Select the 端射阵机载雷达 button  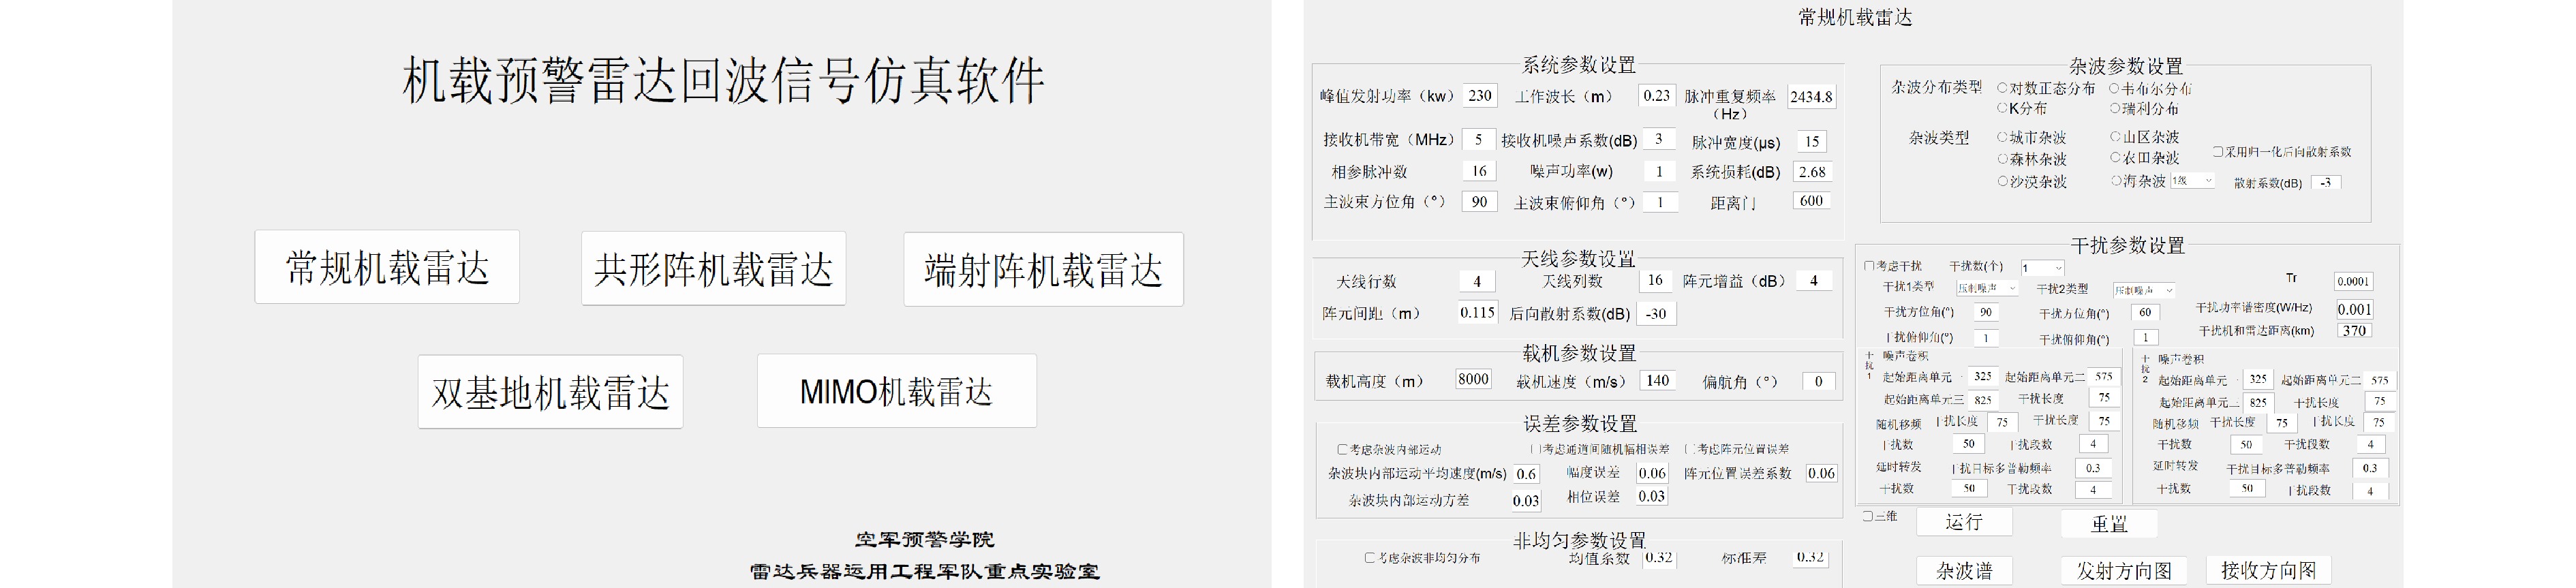tap(1043, 270)
